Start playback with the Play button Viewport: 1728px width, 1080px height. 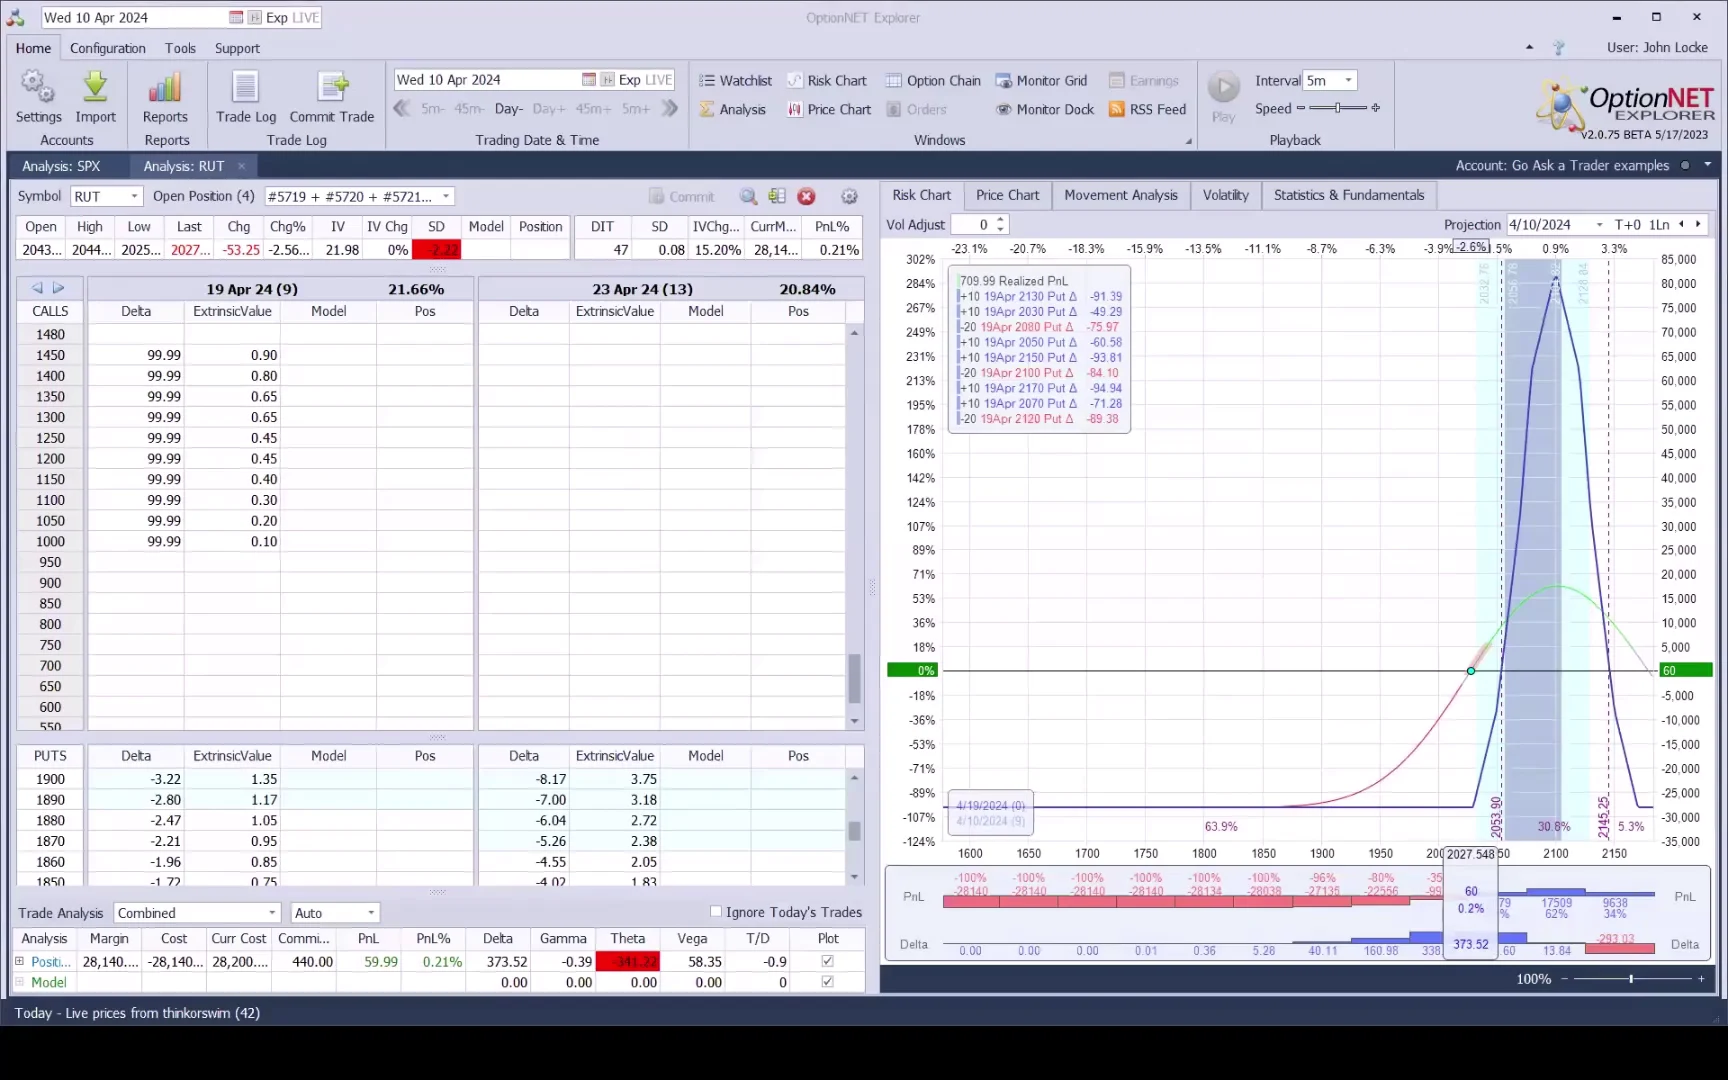[x=1224, y=96]
